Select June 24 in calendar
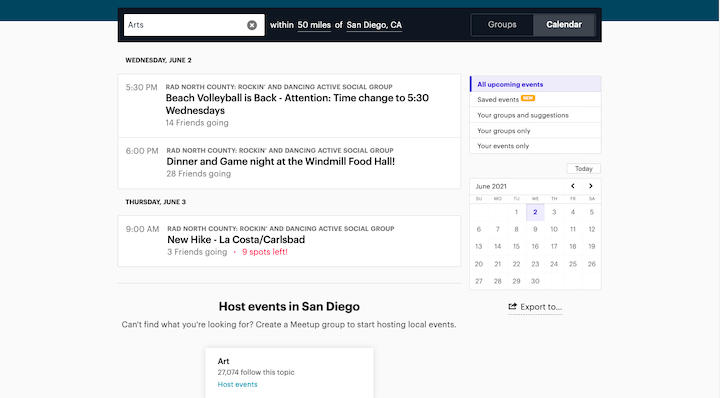 tap(554, 264)
